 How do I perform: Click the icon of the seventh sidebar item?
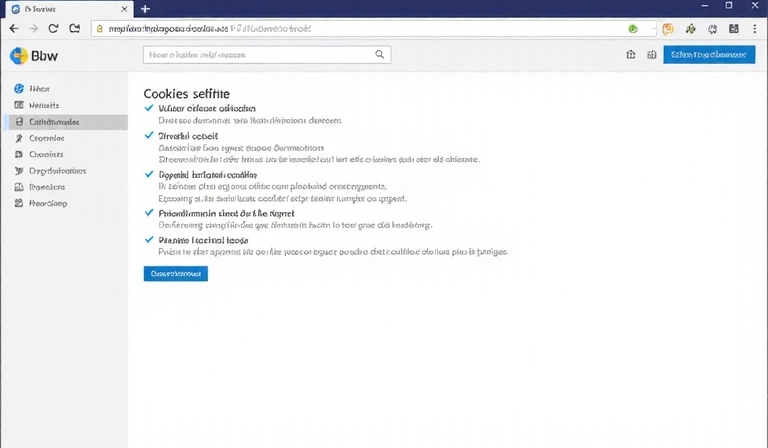point(19,187)
